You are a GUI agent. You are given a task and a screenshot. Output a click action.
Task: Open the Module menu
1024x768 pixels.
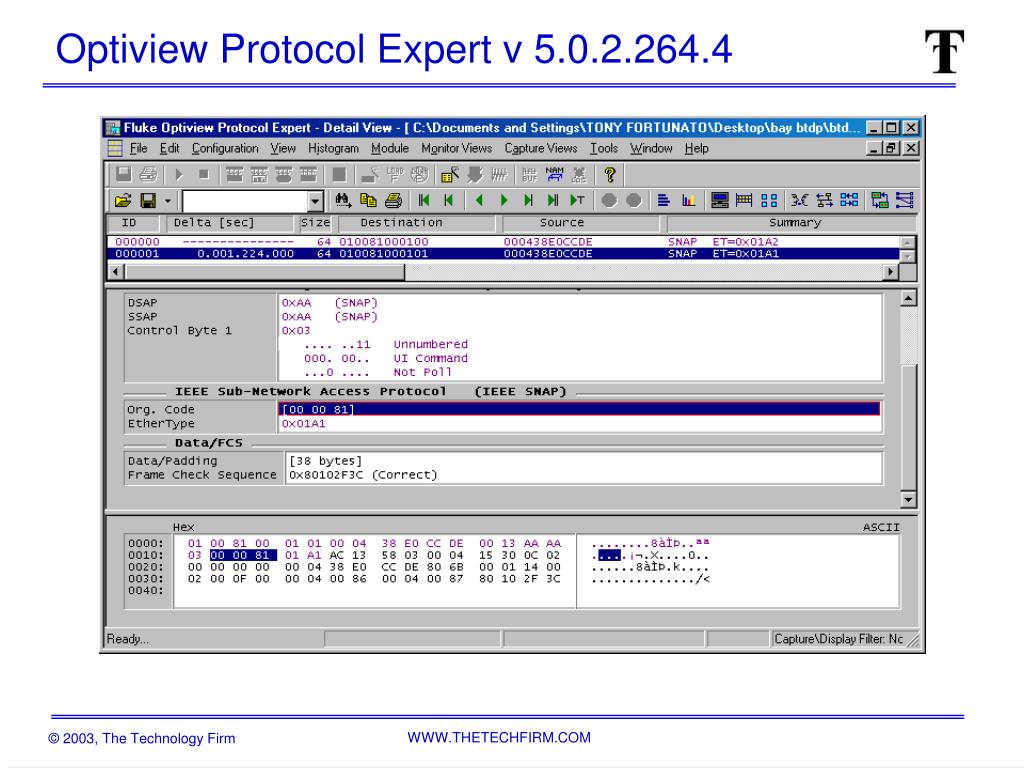coord(390,148)
